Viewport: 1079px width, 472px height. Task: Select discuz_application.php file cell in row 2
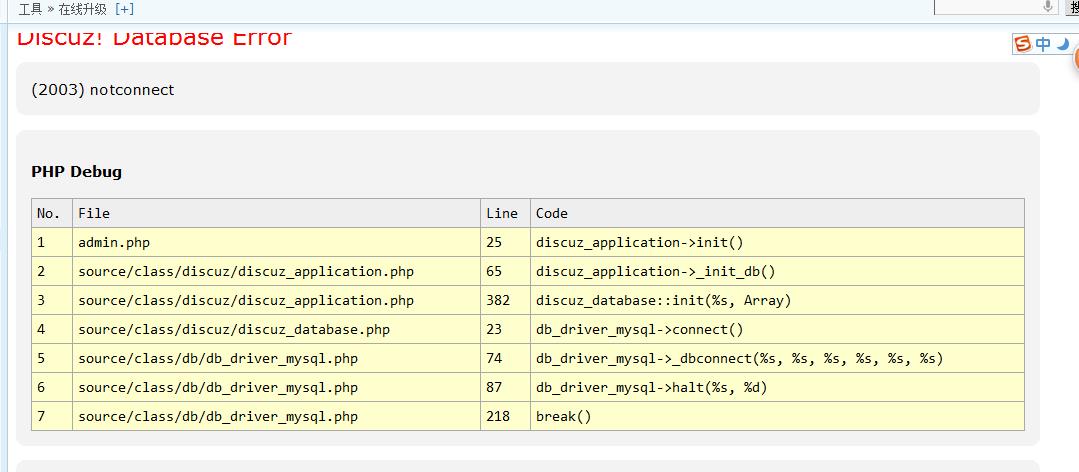(x=277, y=271)
